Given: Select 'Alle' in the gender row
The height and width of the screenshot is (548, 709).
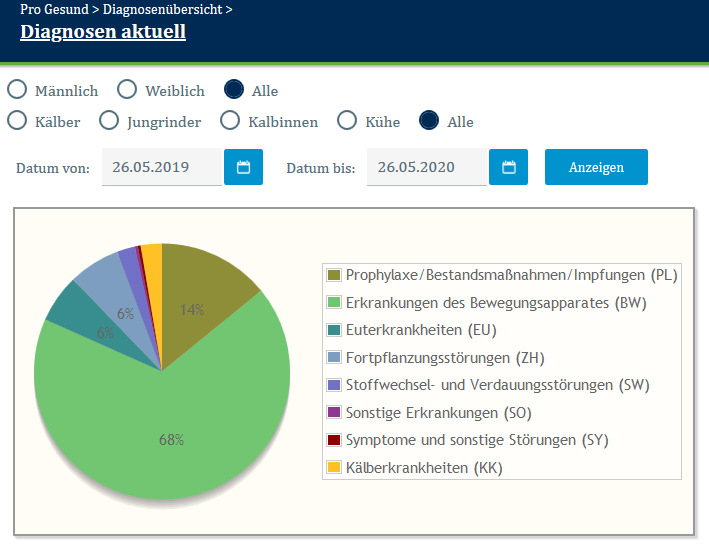Looking at the screenshot, I should pos(234,90).
